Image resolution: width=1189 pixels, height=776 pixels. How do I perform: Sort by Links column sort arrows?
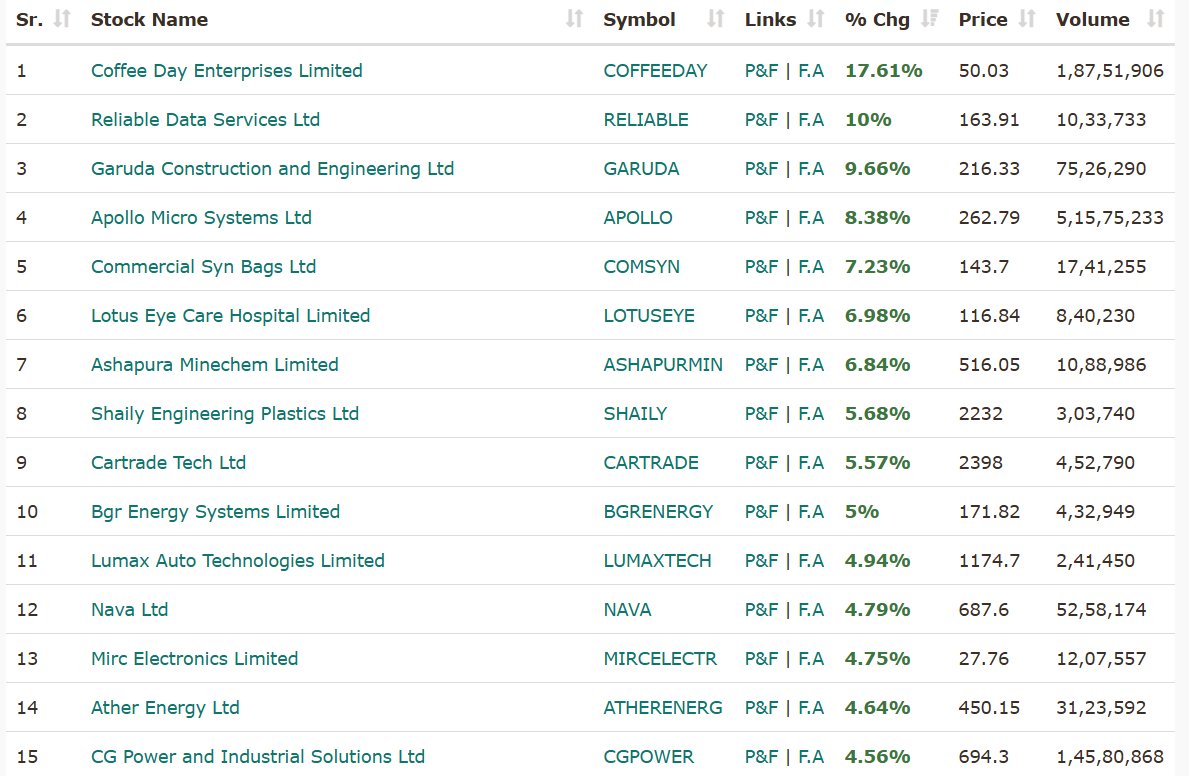point(816,19)
